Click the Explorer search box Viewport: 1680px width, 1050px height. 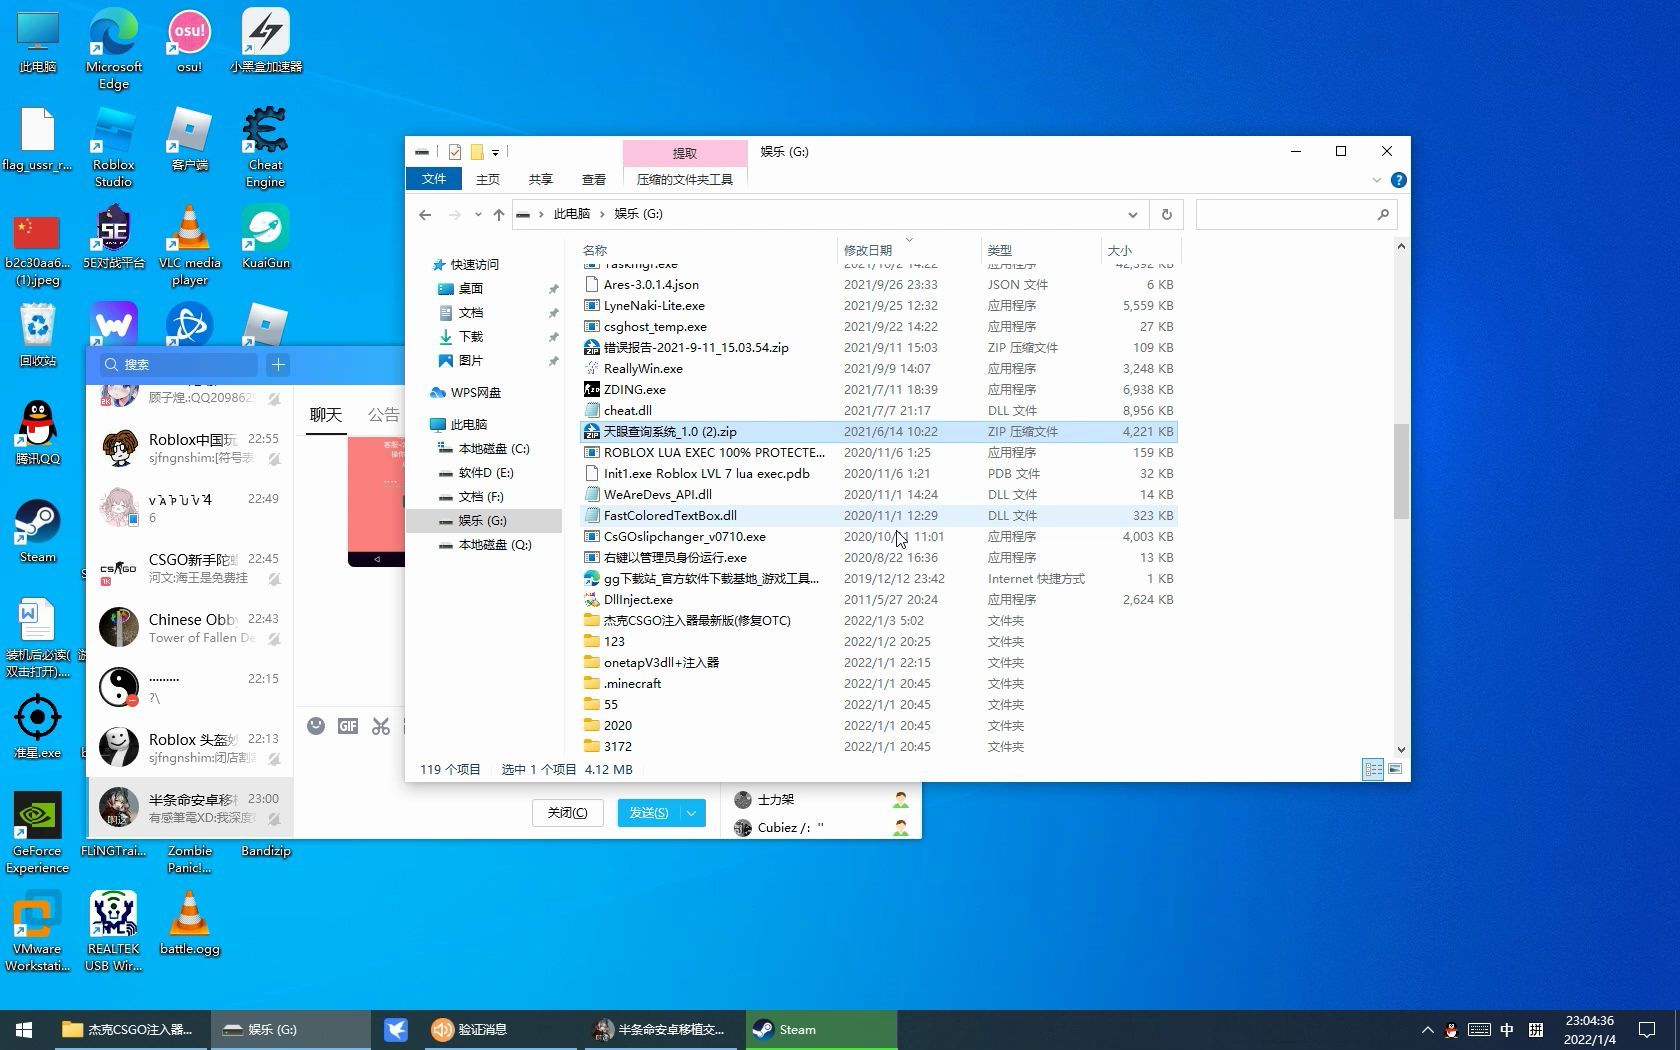pos(1296,214)
